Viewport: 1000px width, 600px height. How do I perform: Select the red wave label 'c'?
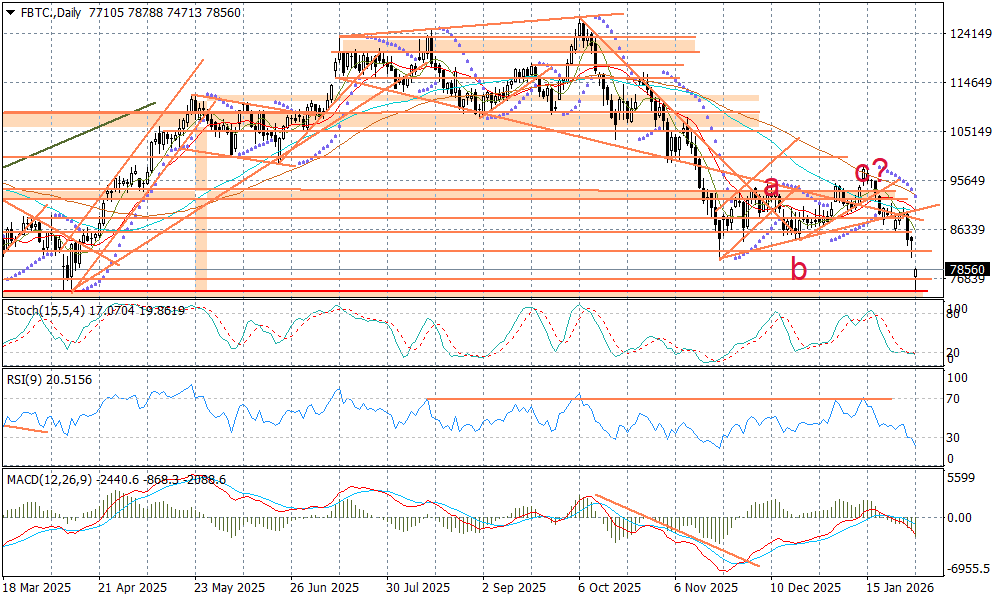click(x=861, y=172)
